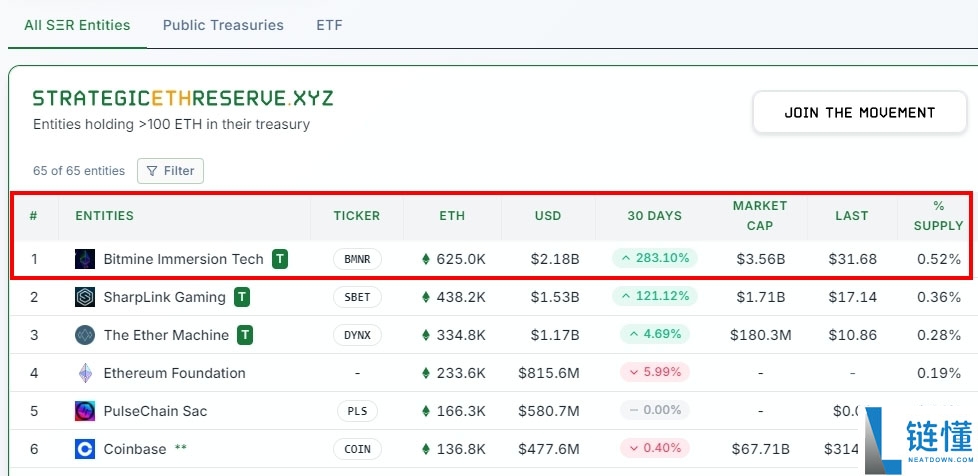Open the SharpLink Gaming entity name
Viewport: 978px width, 476px height.
[x=165, y=297]
